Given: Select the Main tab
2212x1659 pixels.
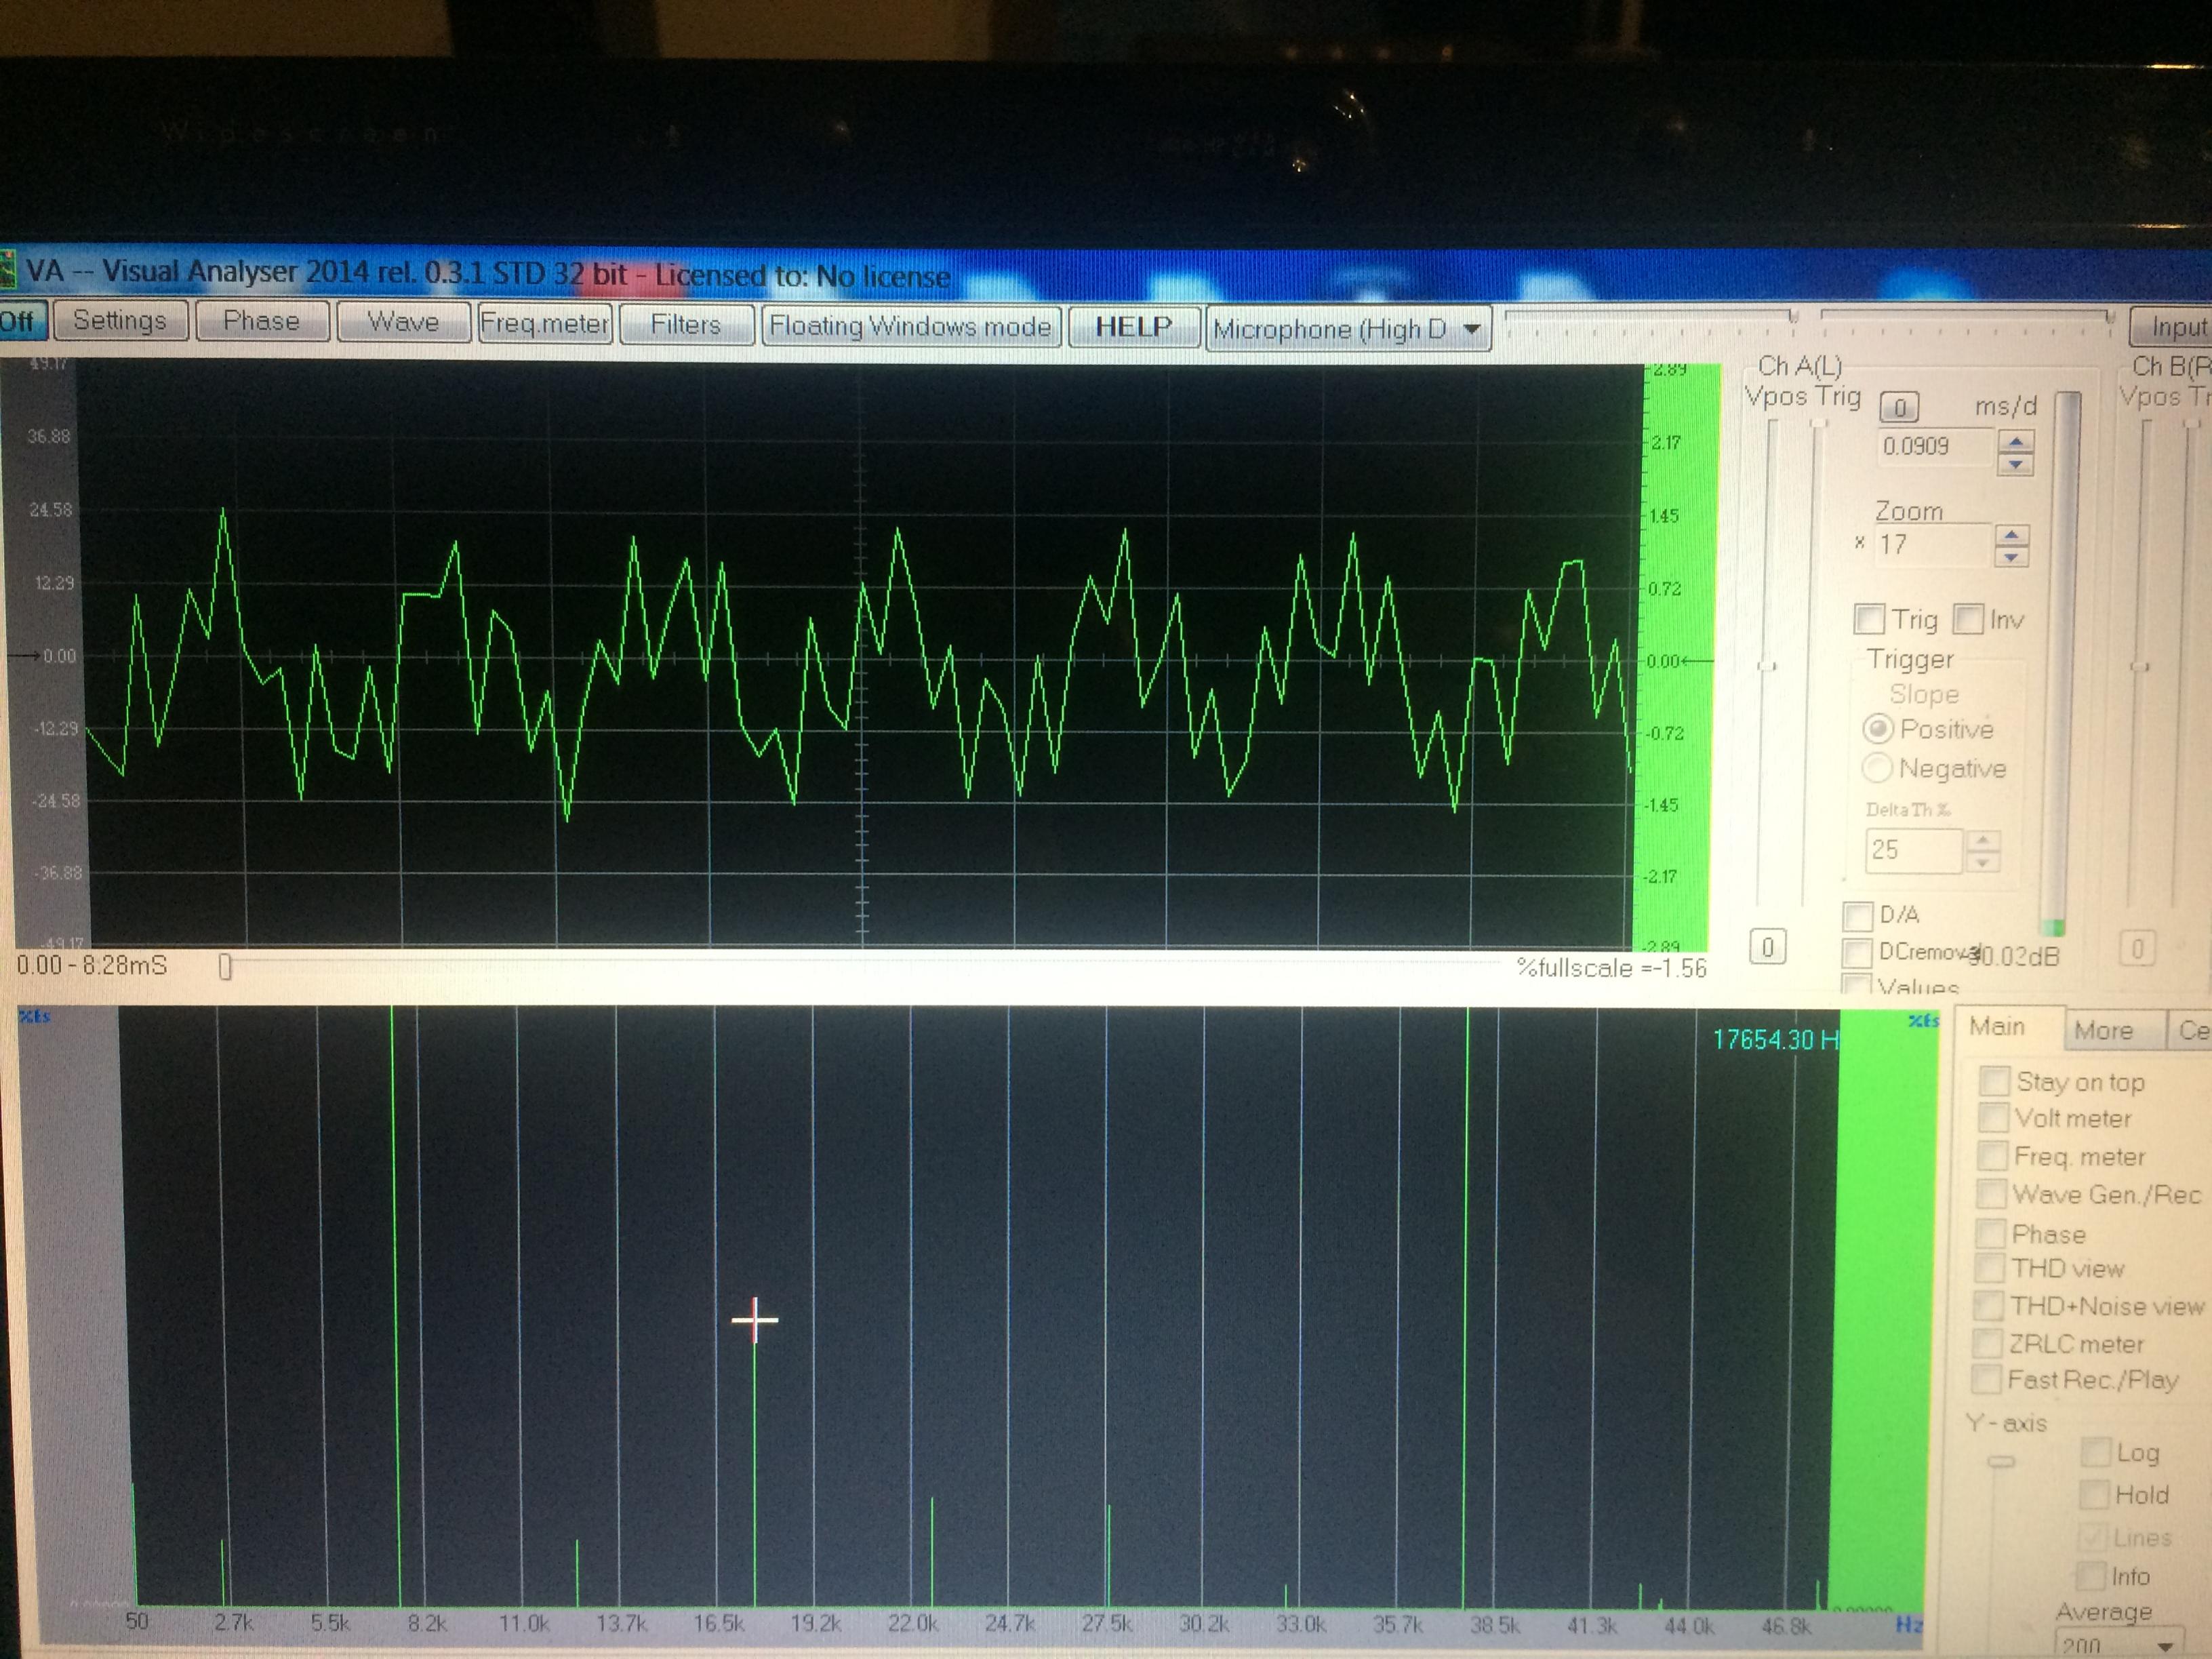Looking at the screenshot, I should tap(1996, 1027).
